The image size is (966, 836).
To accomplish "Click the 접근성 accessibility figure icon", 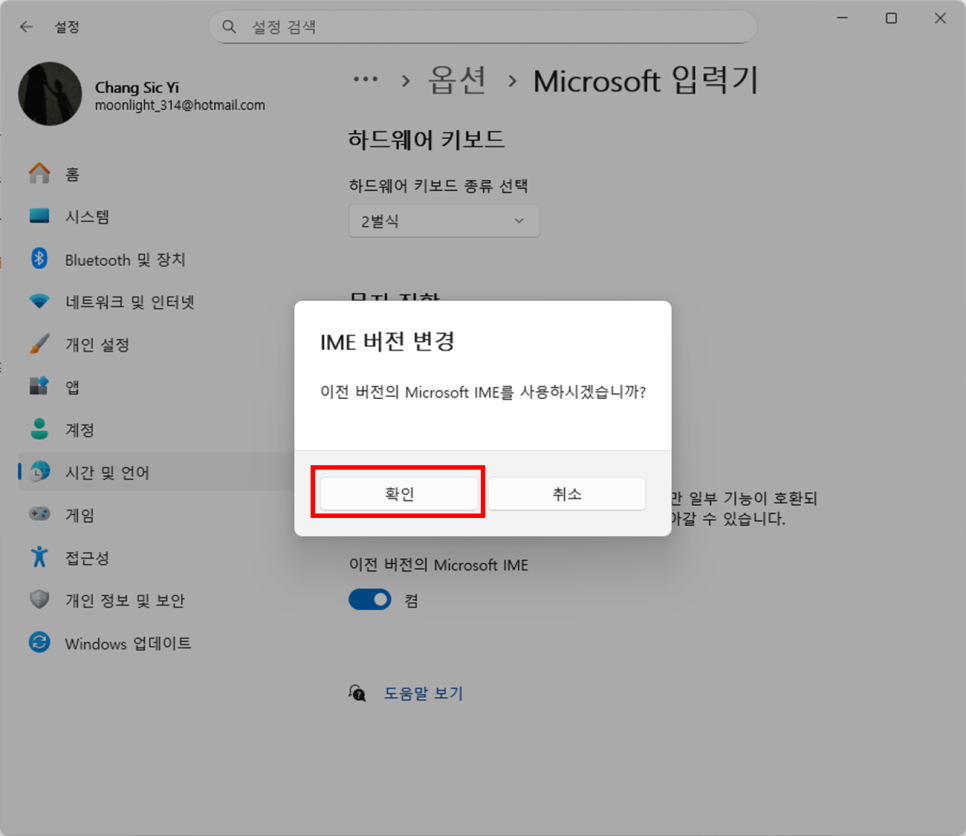I will click(39, 556).
